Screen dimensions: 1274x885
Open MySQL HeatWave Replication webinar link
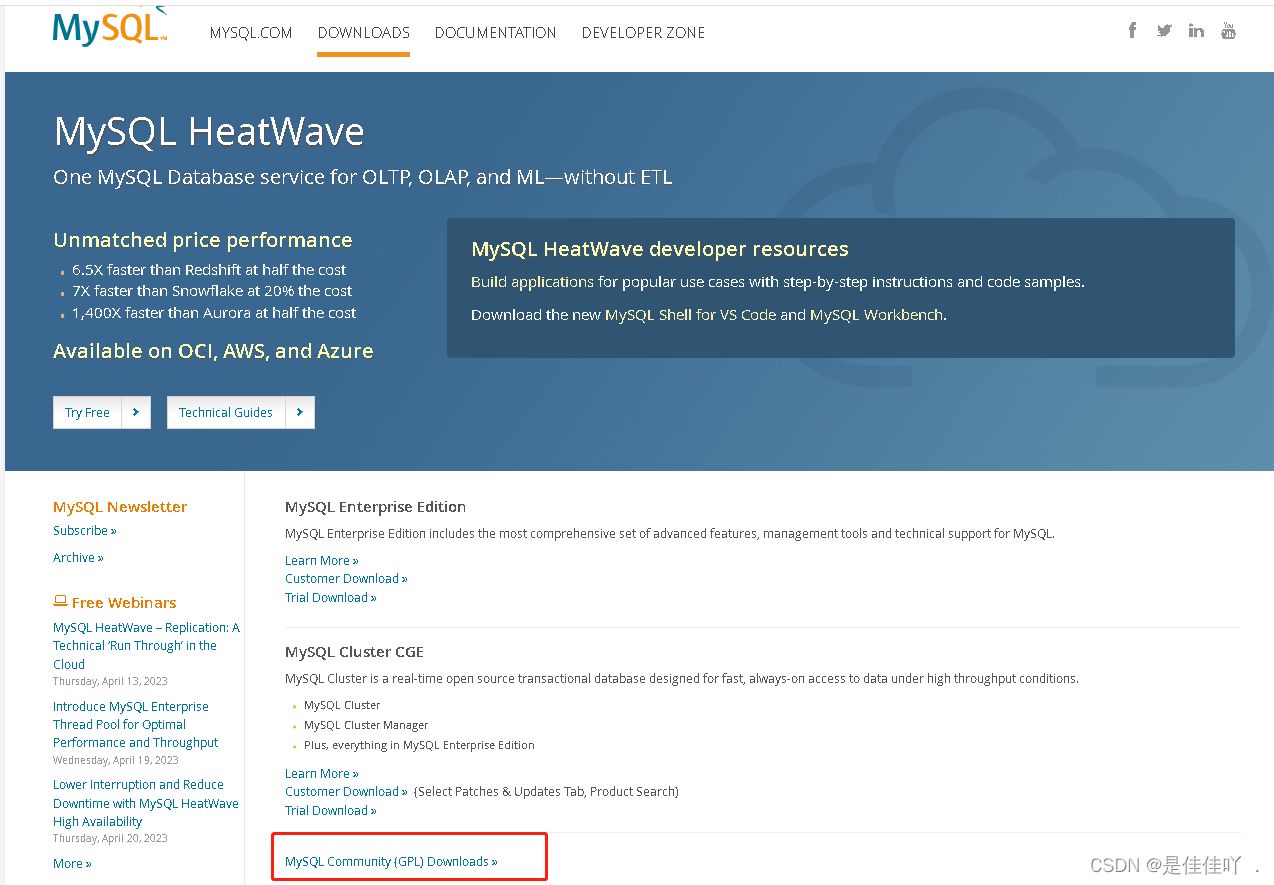click(146, 646)
